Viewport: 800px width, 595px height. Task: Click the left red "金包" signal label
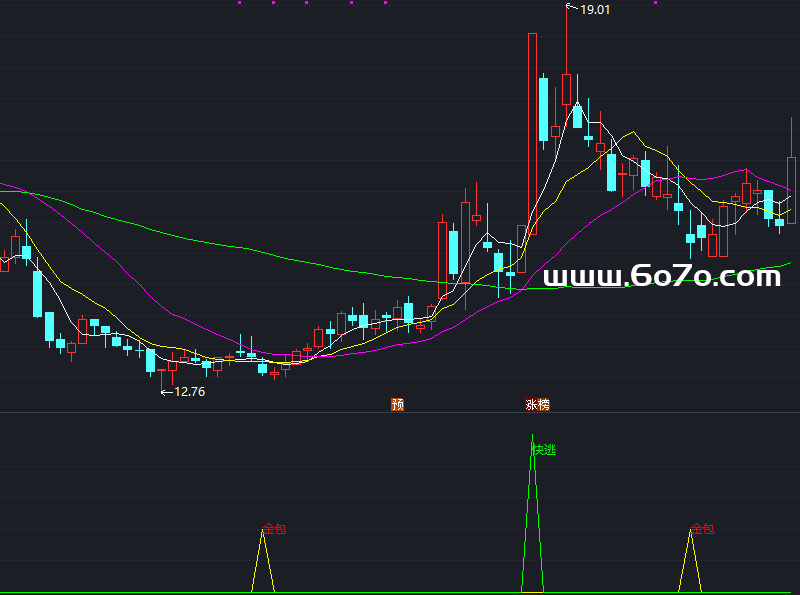coord(274,528)
